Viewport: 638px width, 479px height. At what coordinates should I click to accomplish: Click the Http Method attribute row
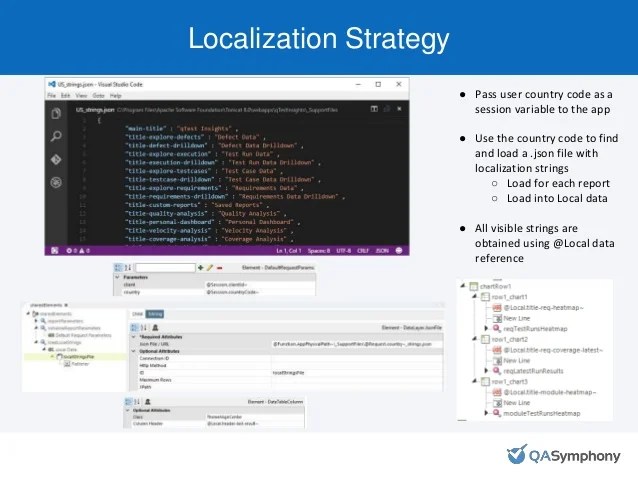click(x=286, y=365)
